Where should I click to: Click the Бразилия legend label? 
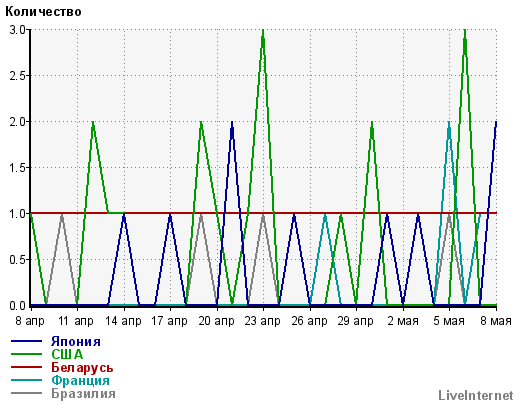83,394
